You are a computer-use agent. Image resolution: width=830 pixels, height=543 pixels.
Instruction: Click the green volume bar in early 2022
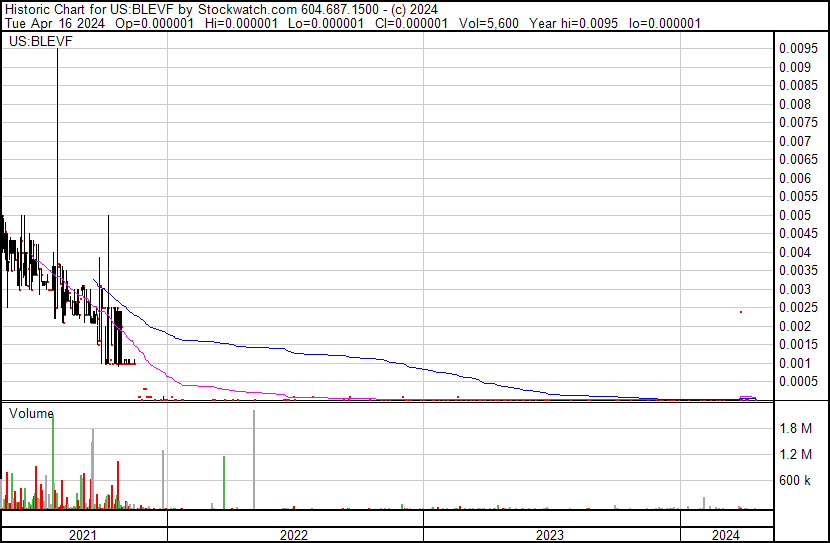point(224,483)
